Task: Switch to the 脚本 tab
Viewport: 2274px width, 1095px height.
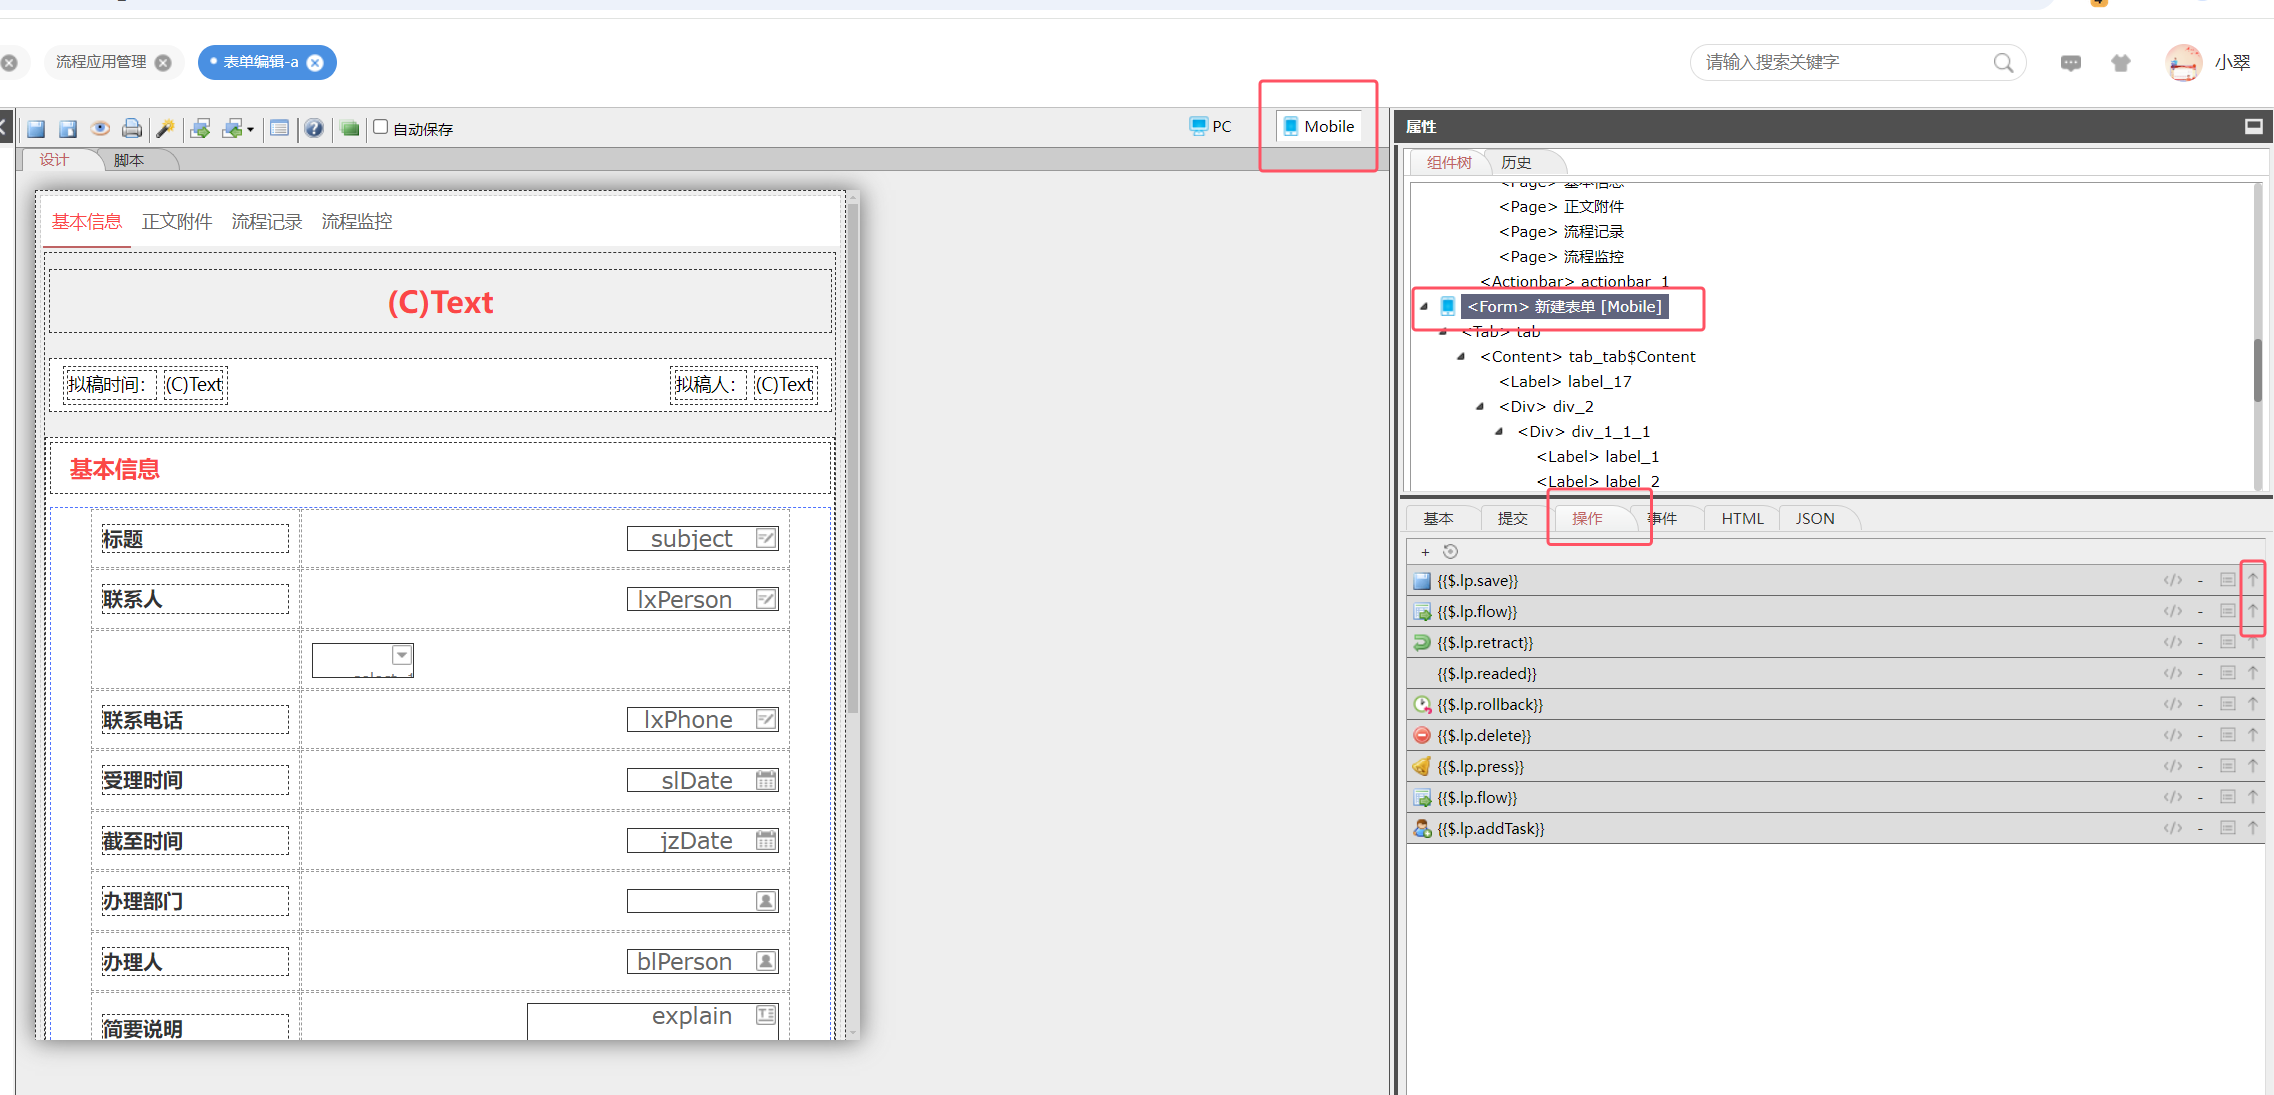Action: click(129, 160)
